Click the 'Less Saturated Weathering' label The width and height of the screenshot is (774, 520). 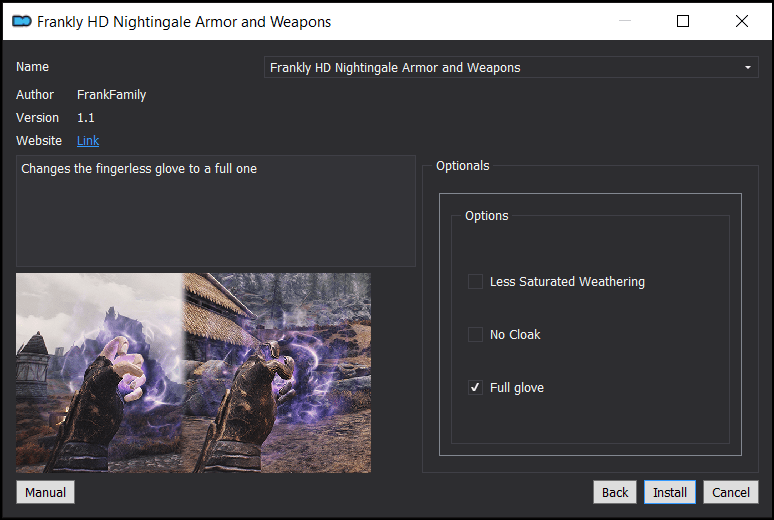click(567, 281)
